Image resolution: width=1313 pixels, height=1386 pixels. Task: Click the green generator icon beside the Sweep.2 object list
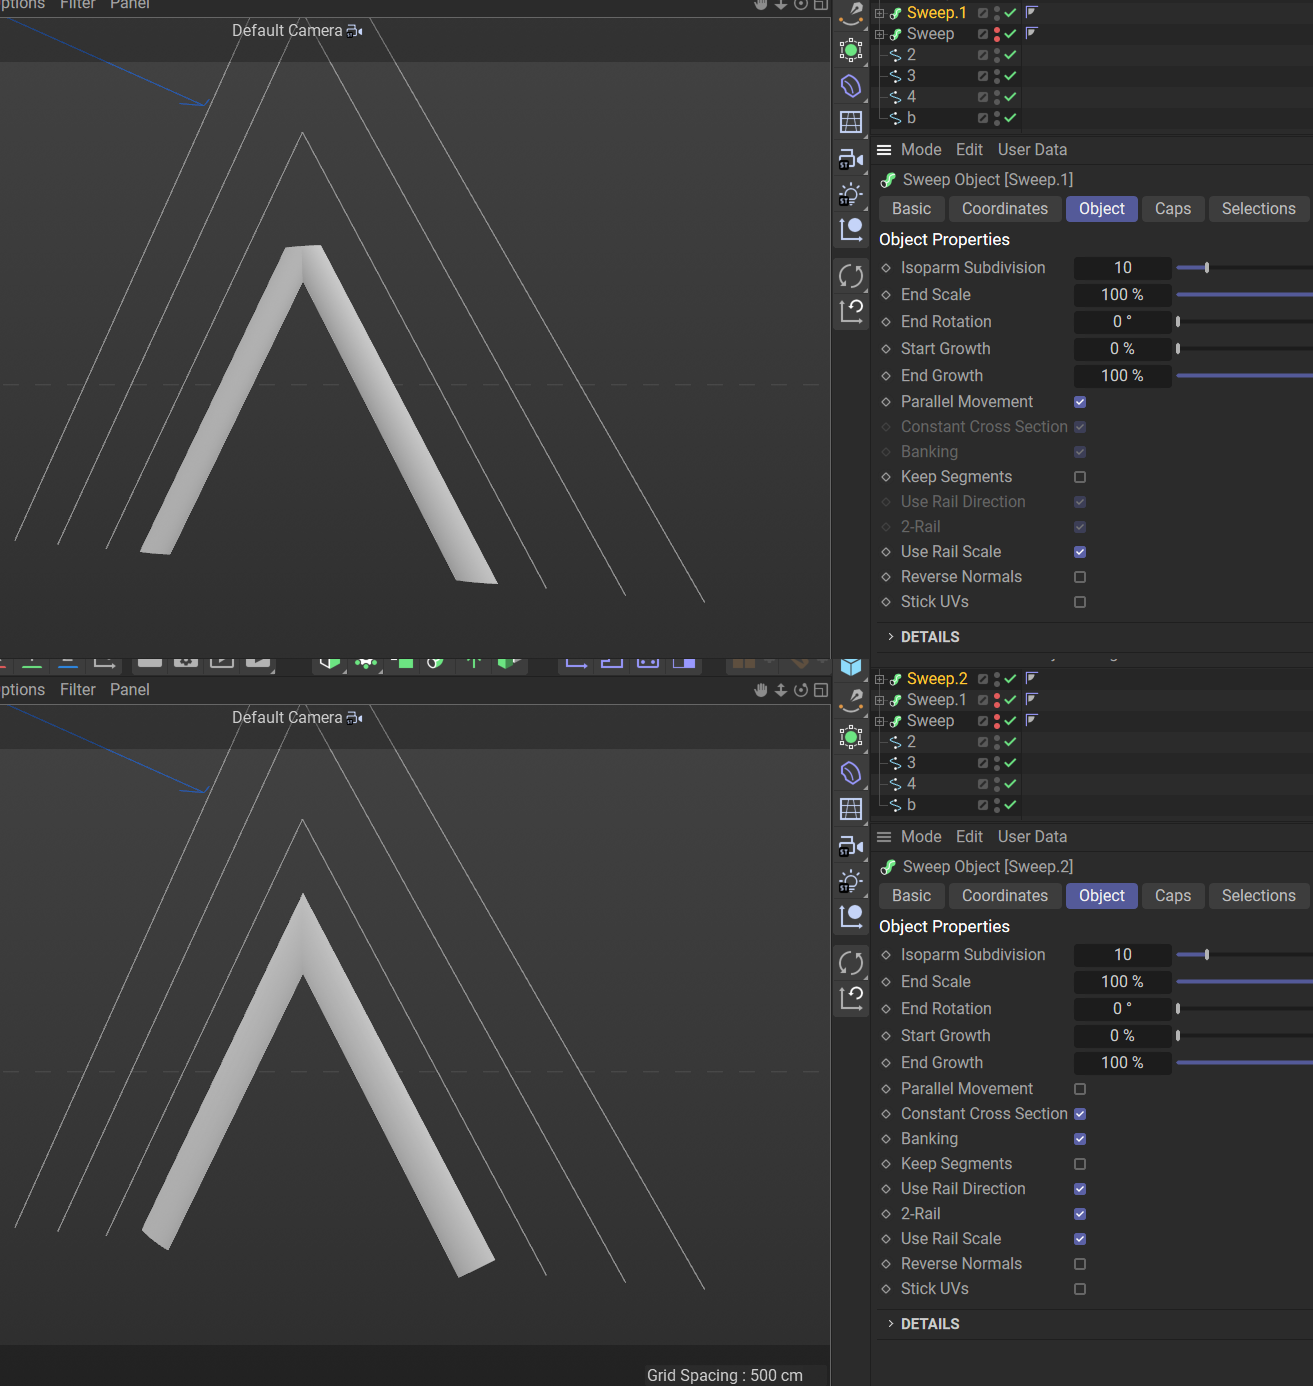(851, 737)
